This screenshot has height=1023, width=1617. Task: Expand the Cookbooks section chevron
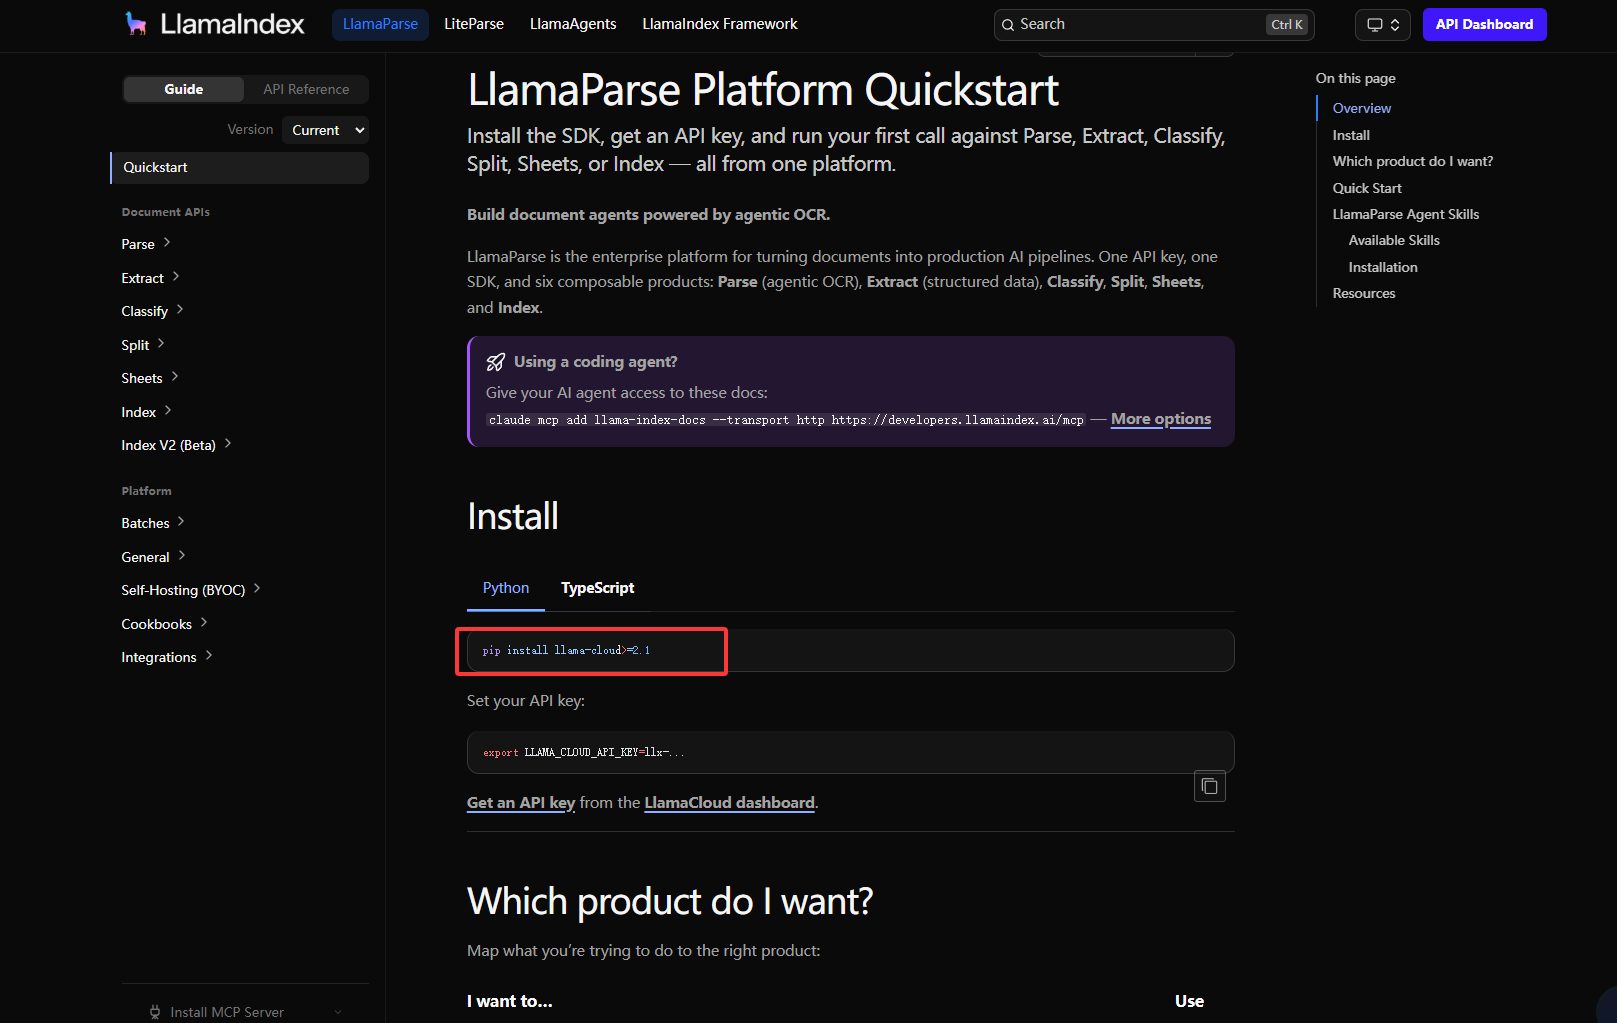tap(204, 623)
